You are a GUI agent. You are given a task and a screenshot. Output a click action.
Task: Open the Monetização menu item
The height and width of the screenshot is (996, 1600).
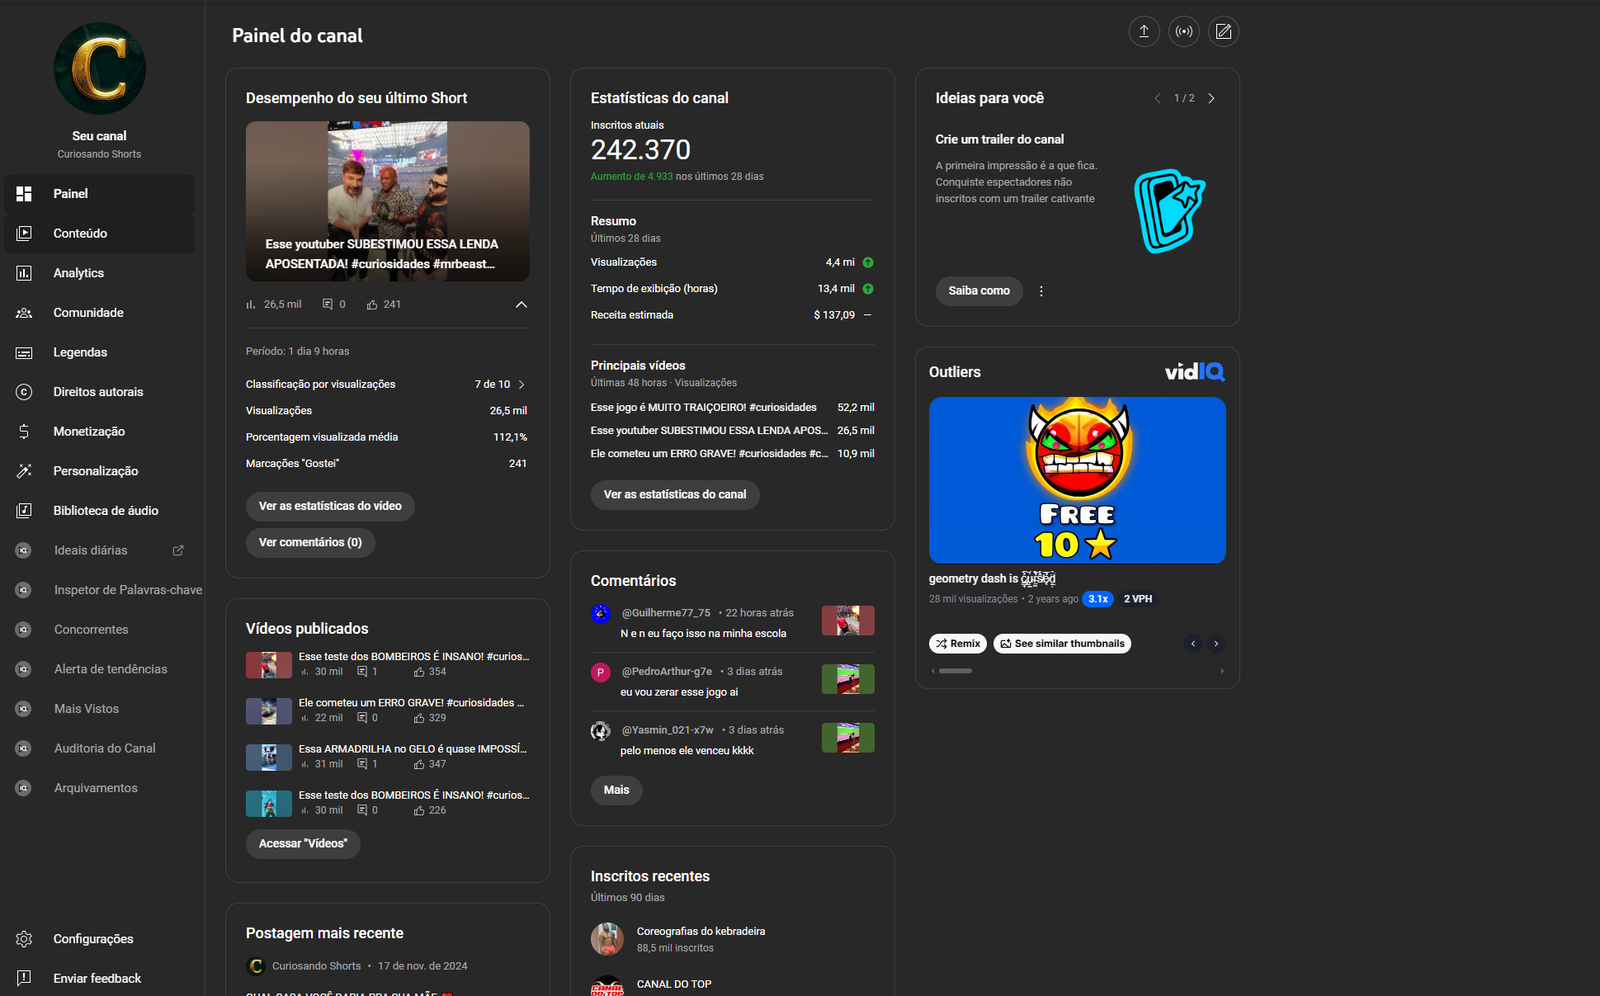coord(100,431)
